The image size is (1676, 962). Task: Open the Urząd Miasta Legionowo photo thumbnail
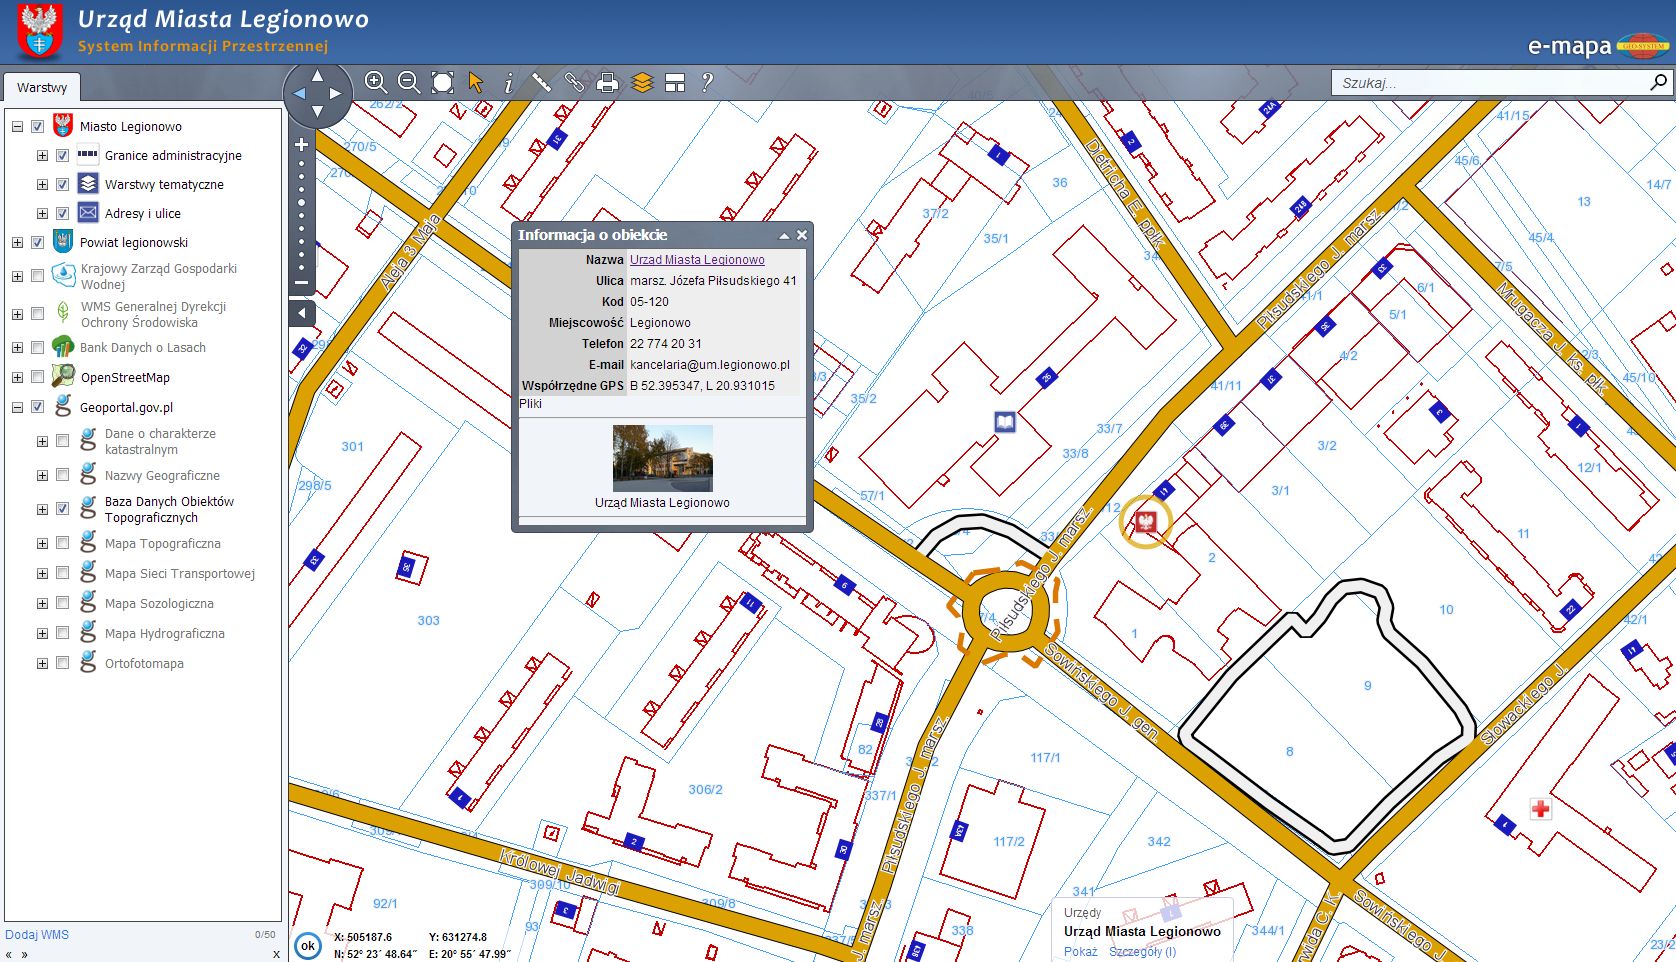(662, 458)
